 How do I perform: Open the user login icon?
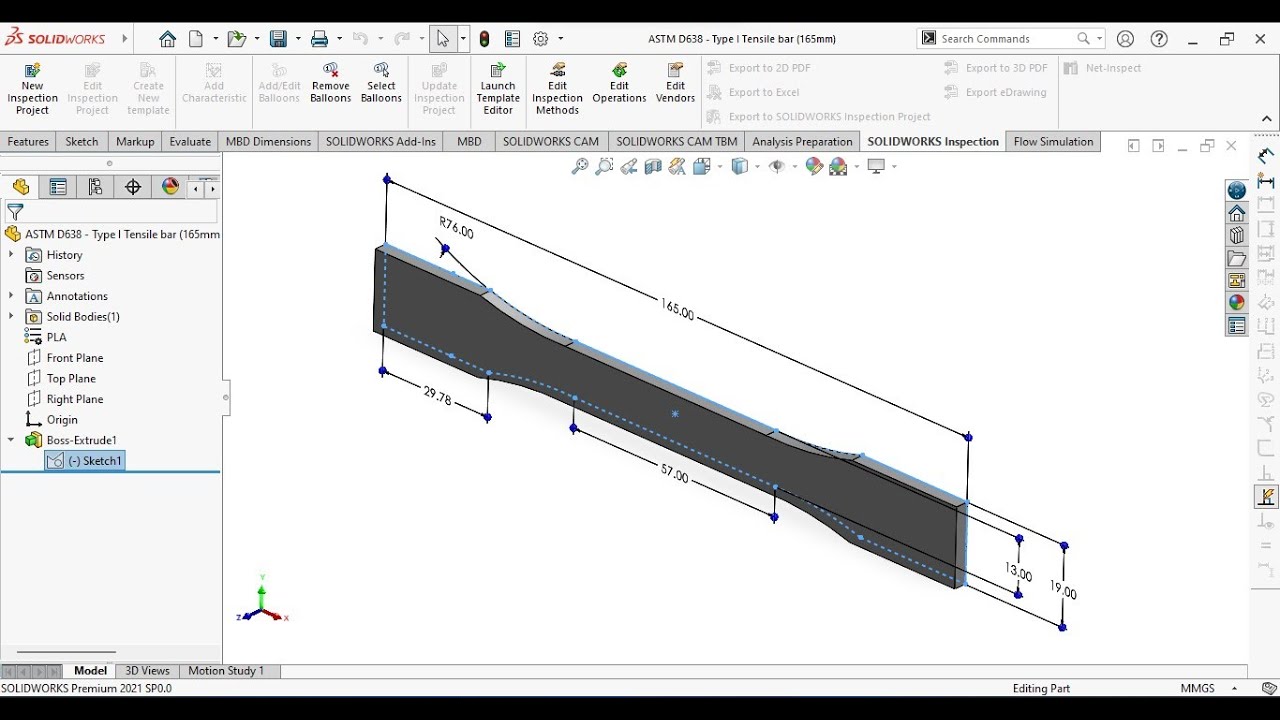click(x=1125, y=39)
